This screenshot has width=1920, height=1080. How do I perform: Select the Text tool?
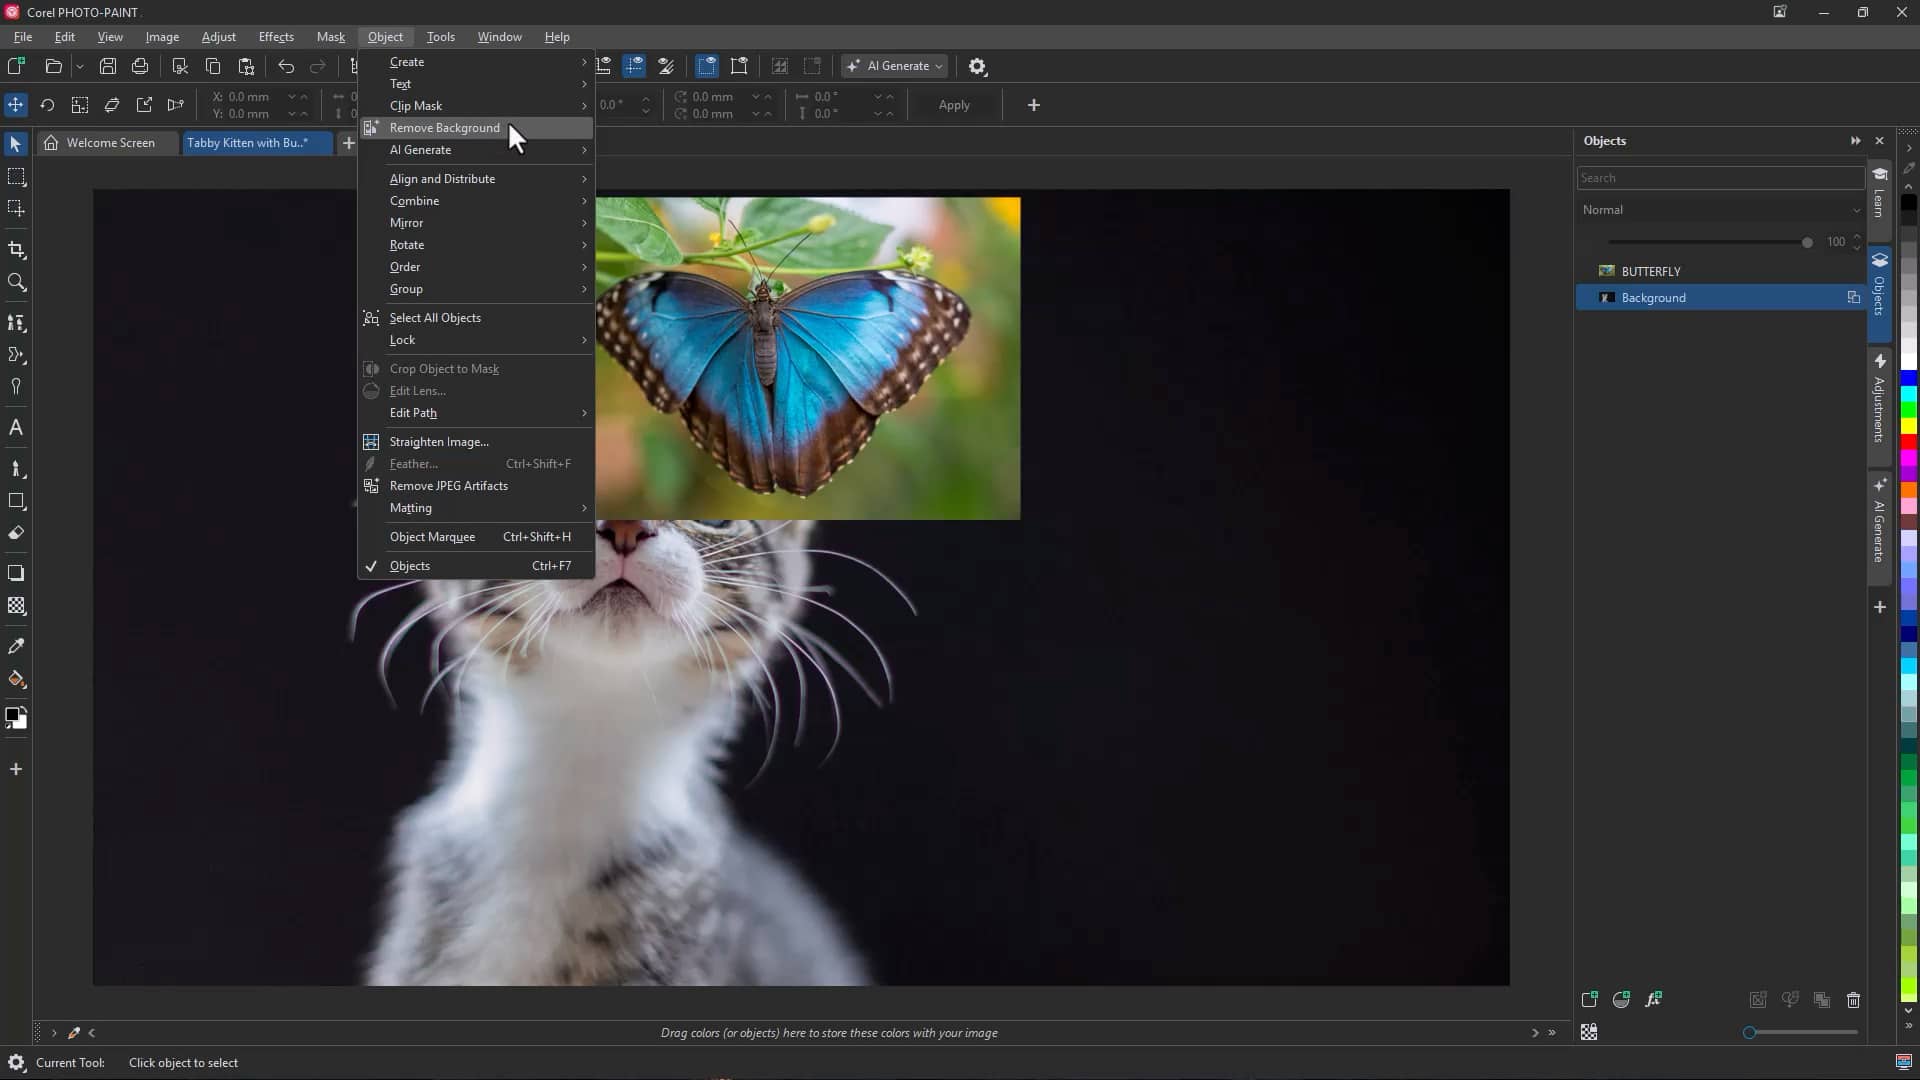[x=16, y=428]
